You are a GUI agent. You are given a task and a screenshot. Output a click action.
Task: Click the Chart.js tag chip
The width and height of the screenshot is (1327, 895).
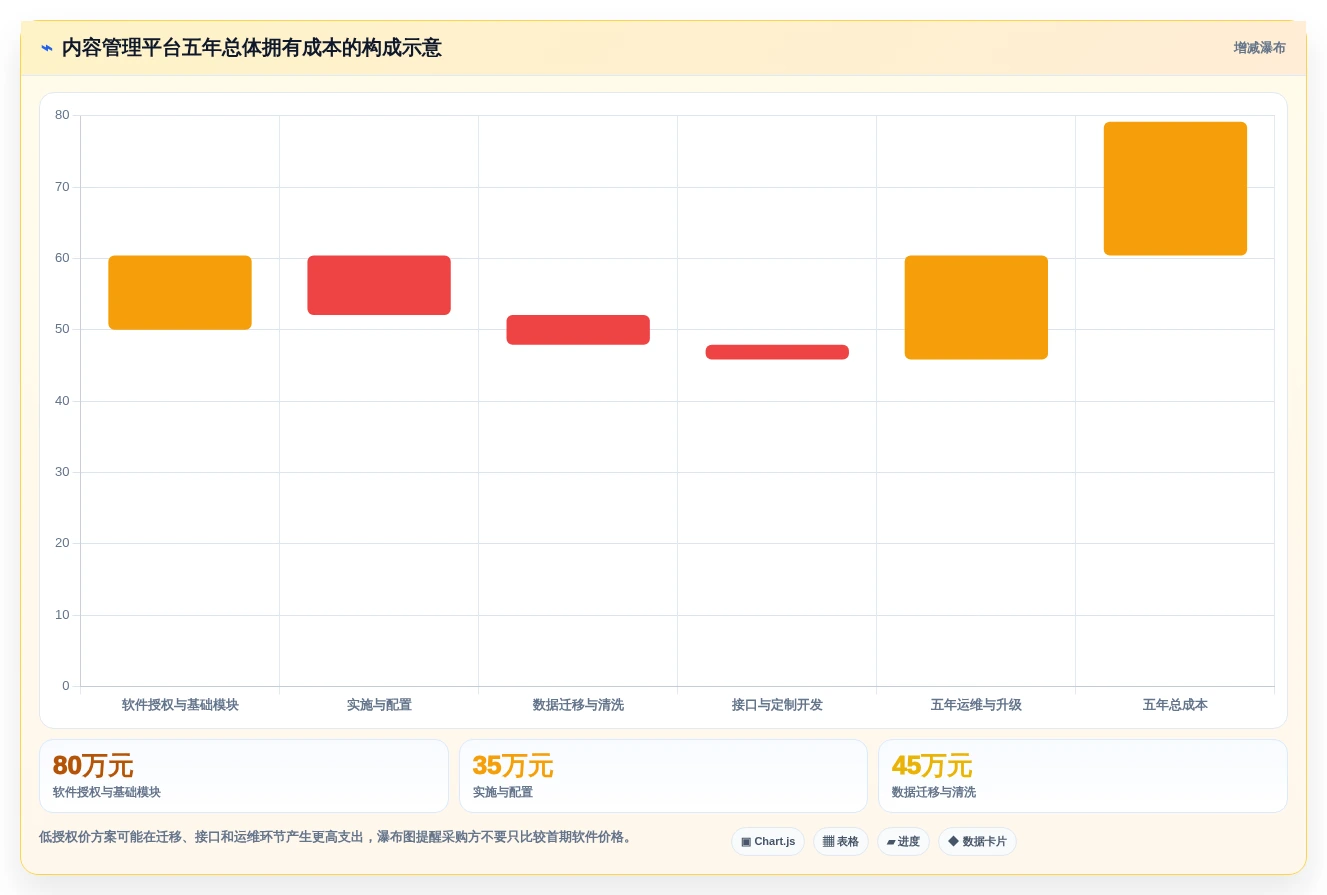tap(767, 842)
